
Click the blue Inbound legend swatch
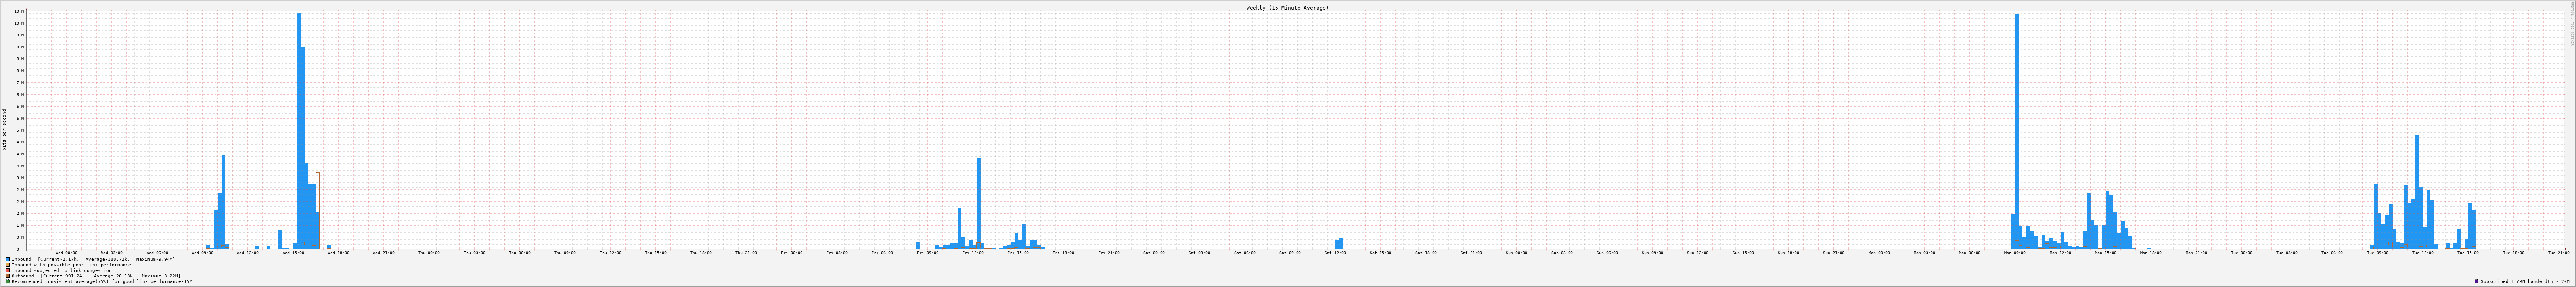point(8,259)
